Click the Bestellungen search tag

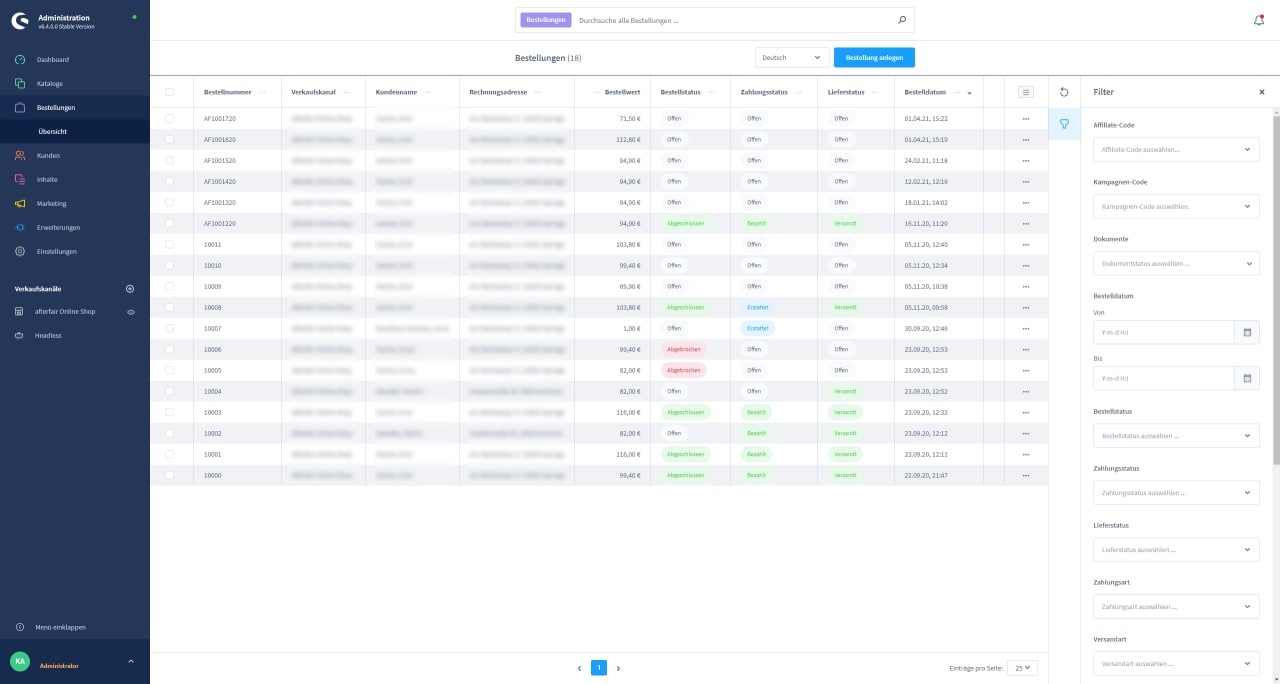546,20
